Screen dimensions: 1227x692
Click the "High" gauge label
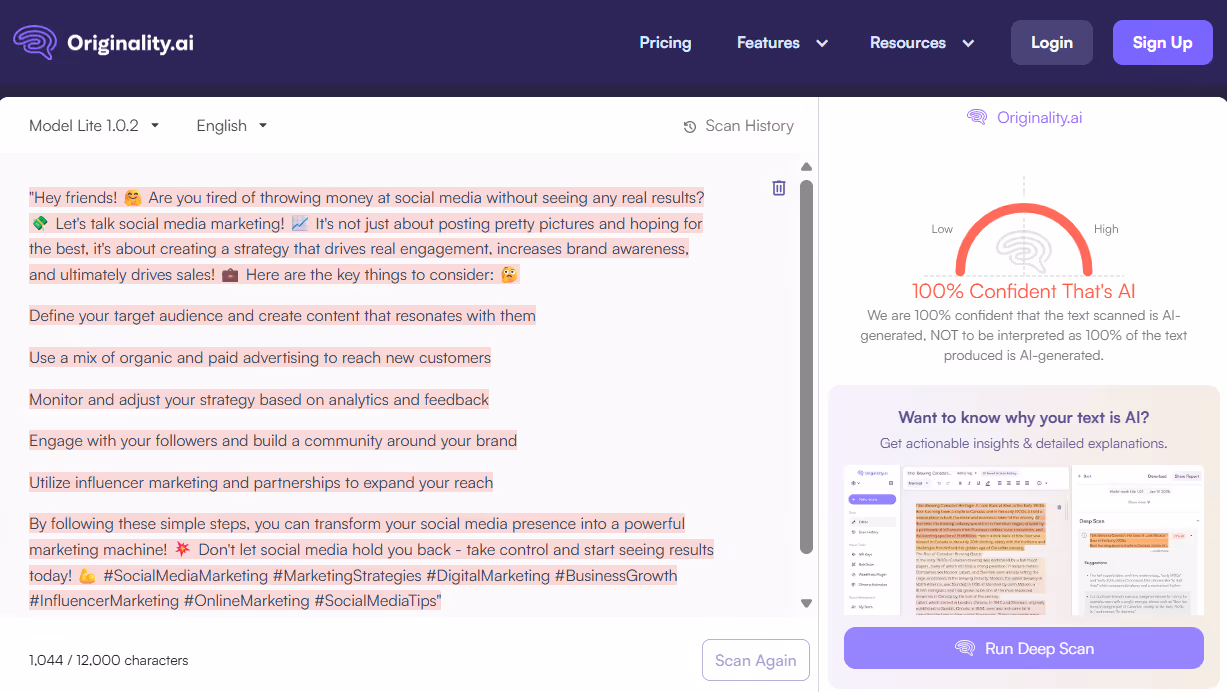1106,229
